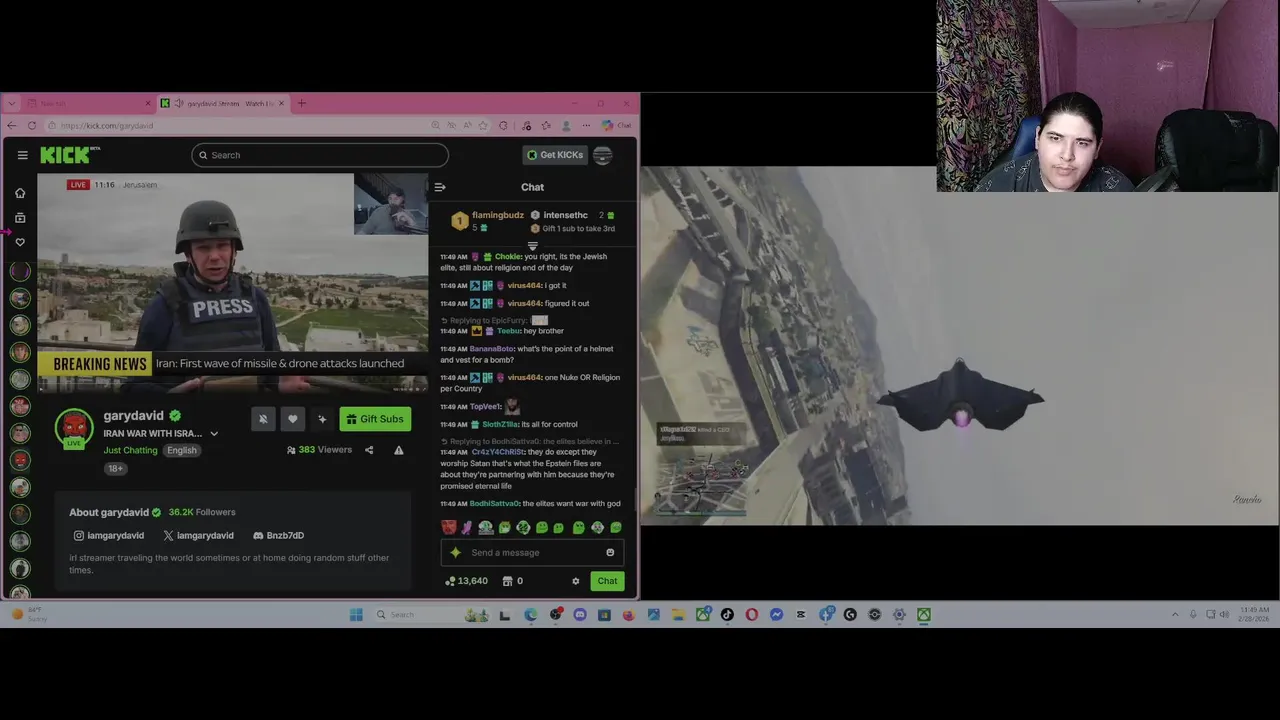Viewport: 1280px width, 720px height.
Task: Open the Kick shop icon beside 0
Action: pos(507,581)
